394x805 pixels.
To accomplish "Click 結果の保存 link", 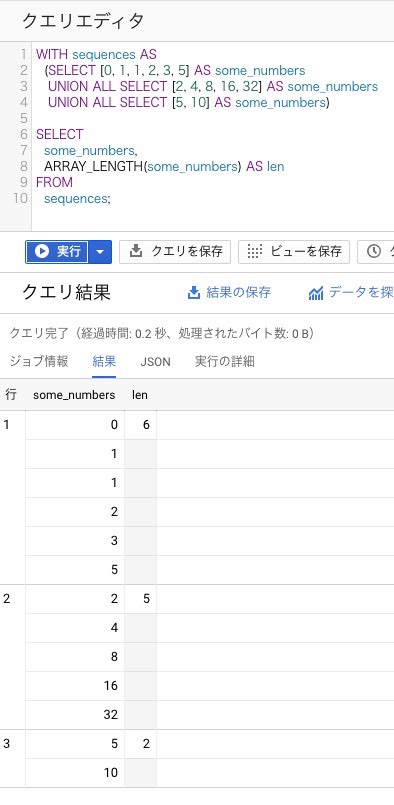I will (x=238, y=293).
